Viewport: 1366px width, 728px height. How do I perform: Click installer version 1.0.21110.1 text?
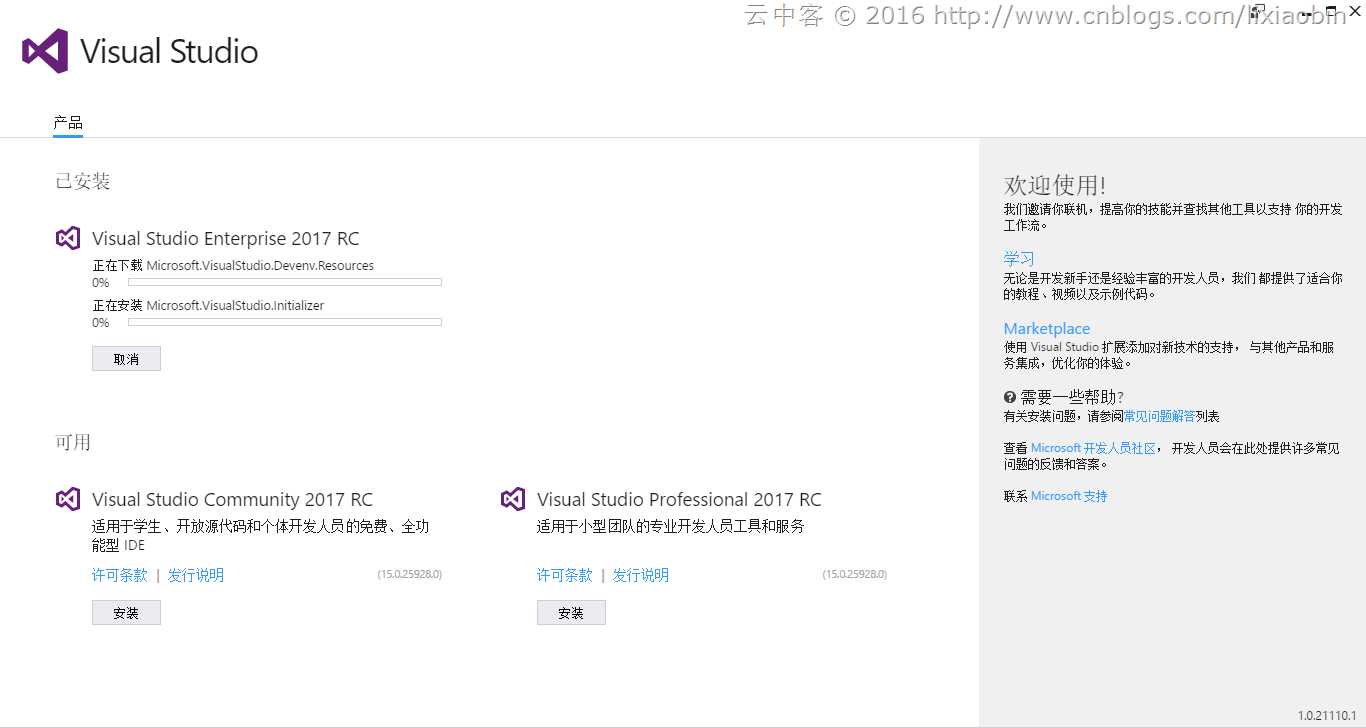1327,716
